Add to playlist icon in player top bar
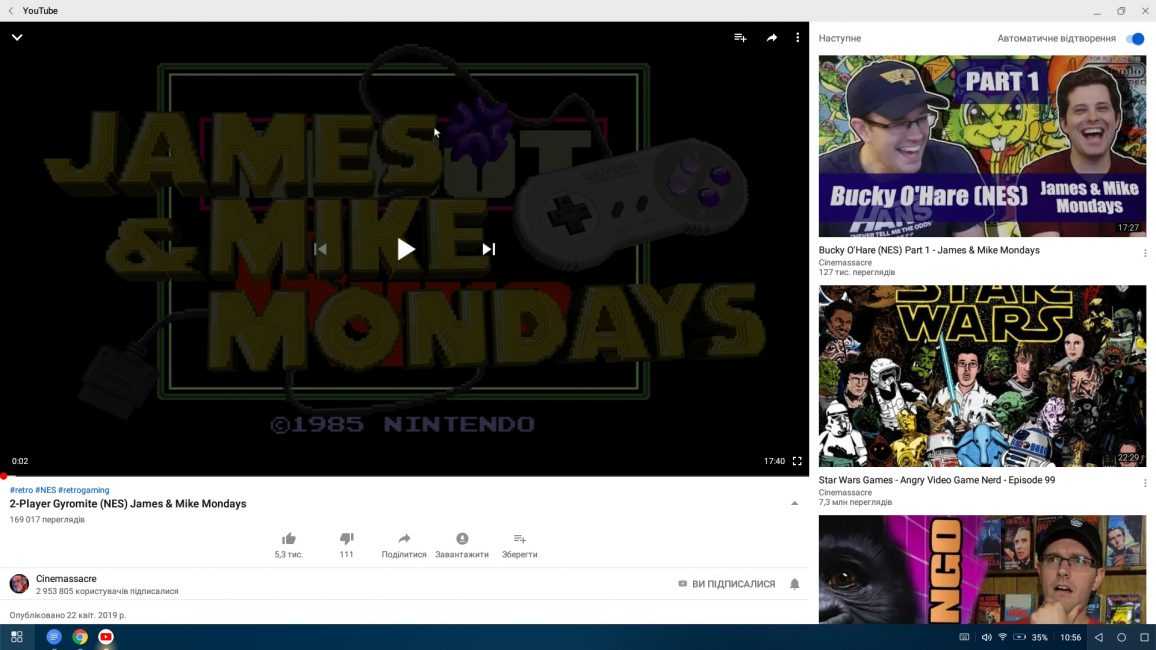This screenshot has width=1156, height=650. (740, 38)
